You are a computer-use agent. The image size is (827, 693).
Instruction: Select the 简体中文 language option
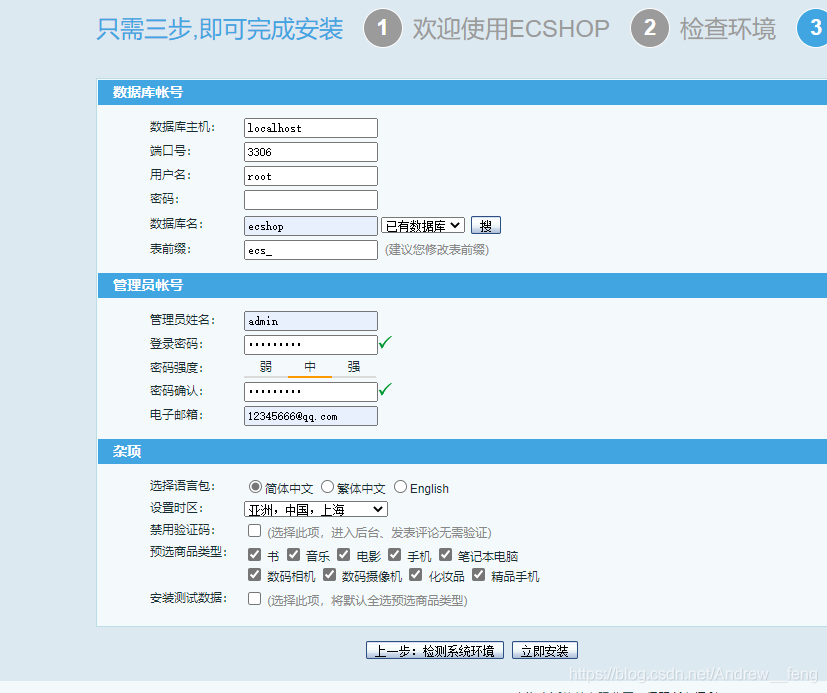[x=256, y=487]
